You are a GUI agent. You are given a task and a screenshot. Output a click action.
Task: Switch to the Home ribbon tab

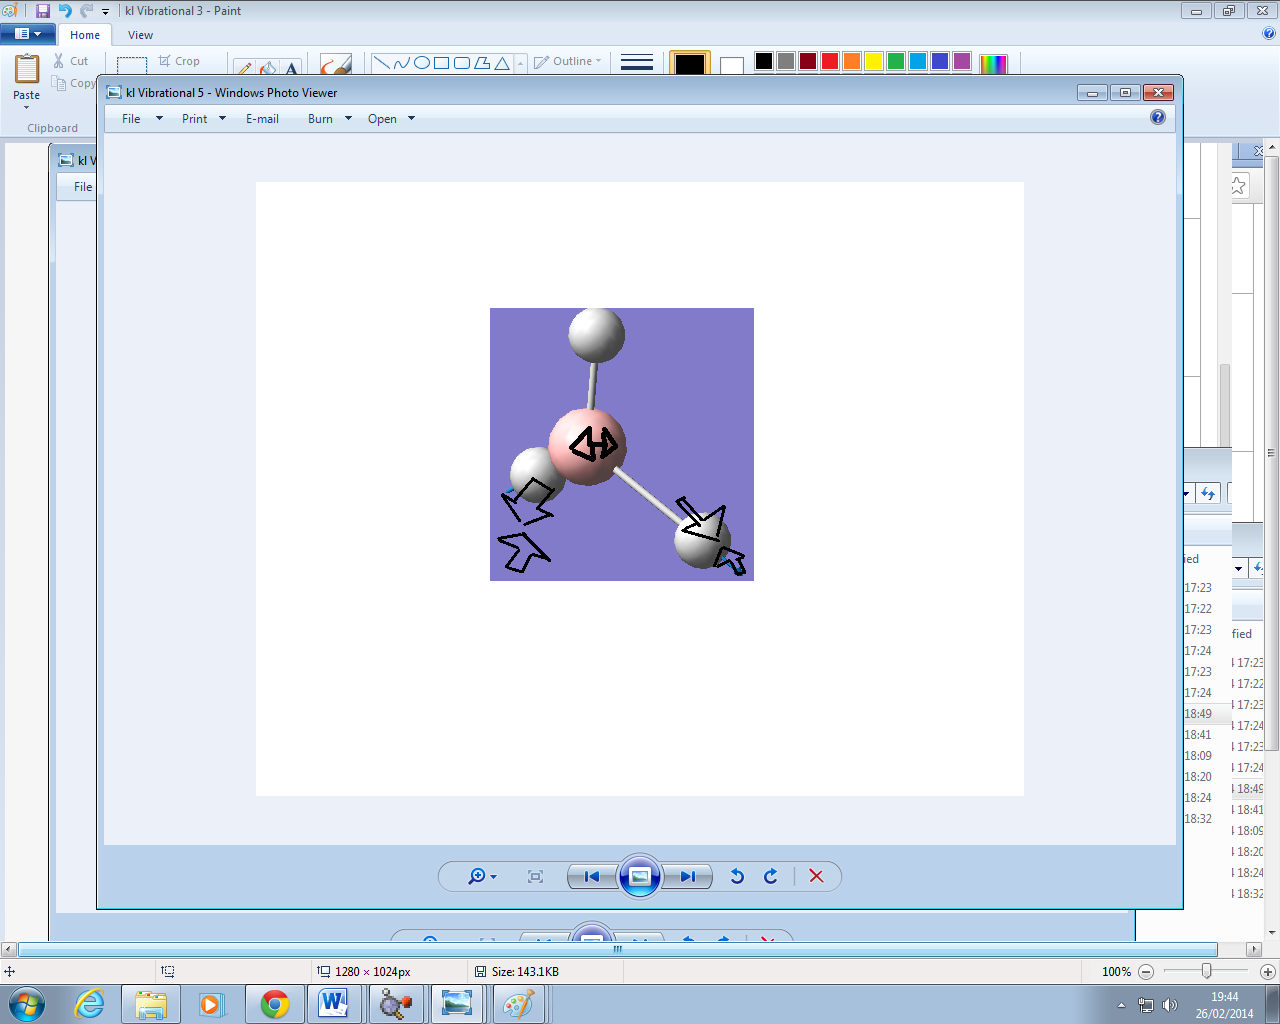(x=85, y=35)
